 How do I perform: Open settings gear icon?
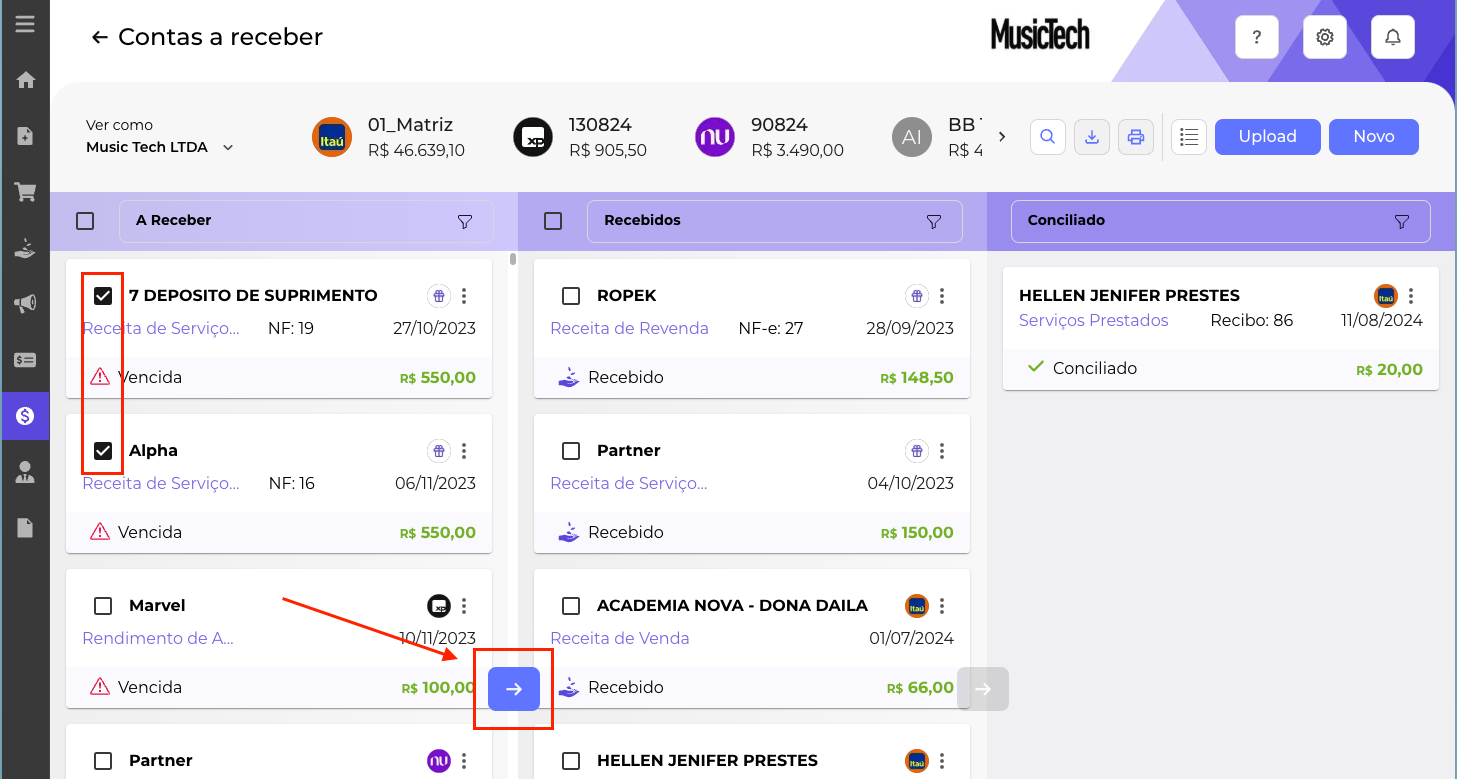click(1325, 38)
